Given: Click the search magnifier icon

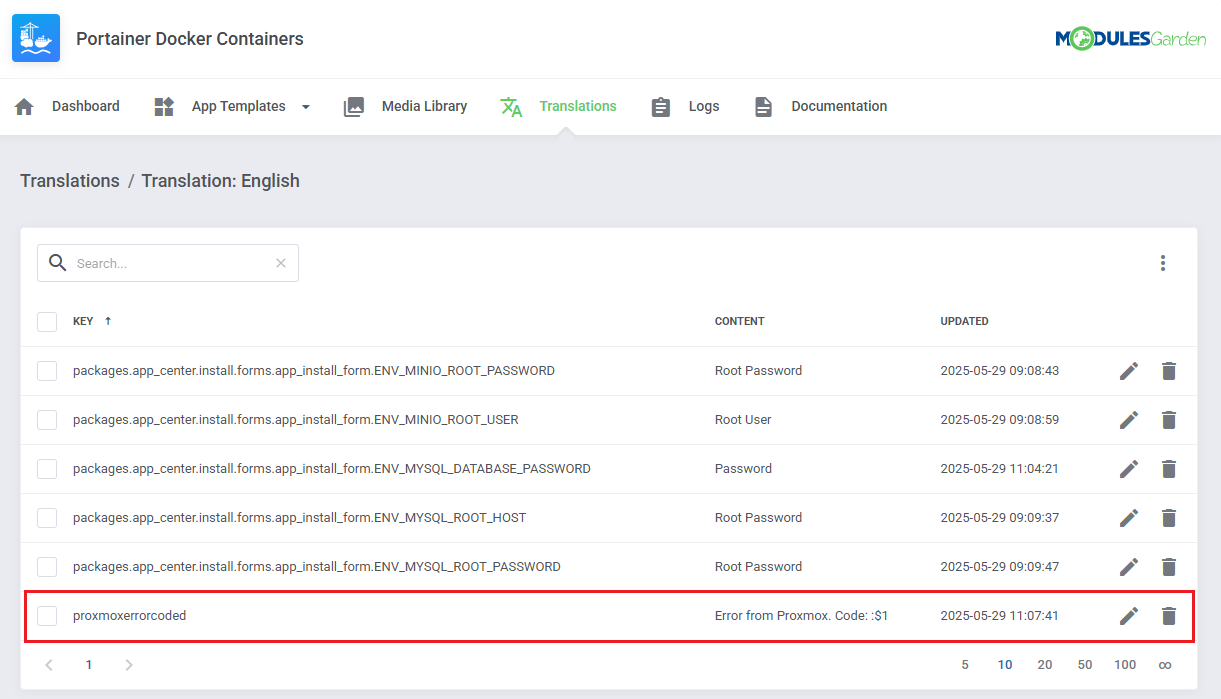Looking at the screenshot, I should coord(58,263).
